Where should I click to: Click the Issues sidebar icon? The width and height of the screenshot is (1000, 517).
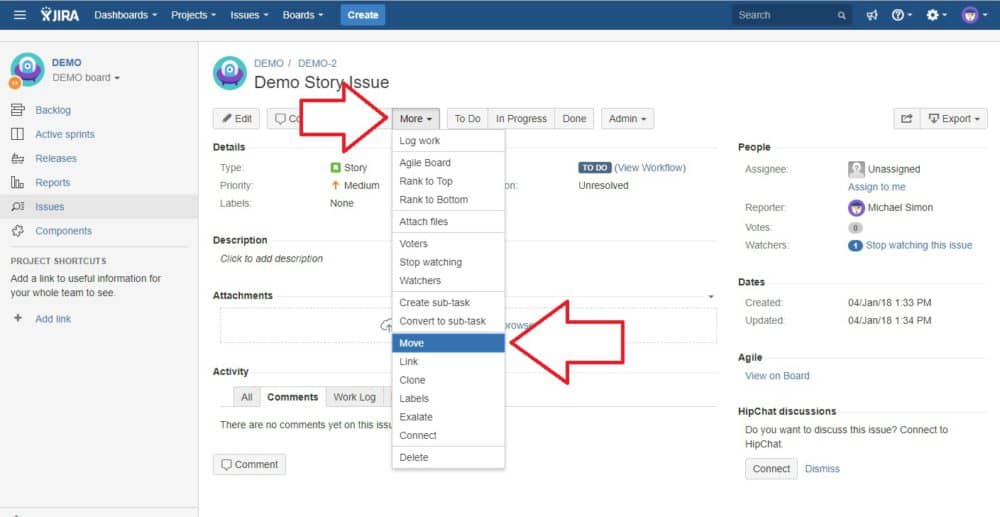pos(17,207)
